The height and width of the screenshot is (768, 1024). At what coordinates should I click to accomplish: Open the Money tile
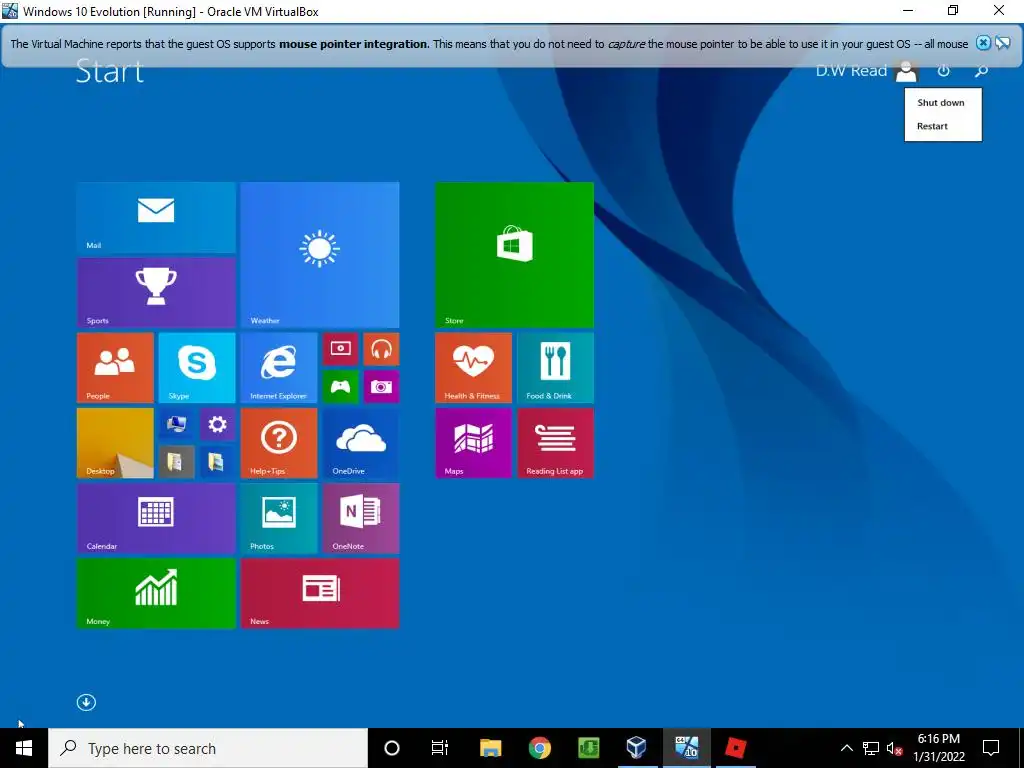tap(156, 594)
